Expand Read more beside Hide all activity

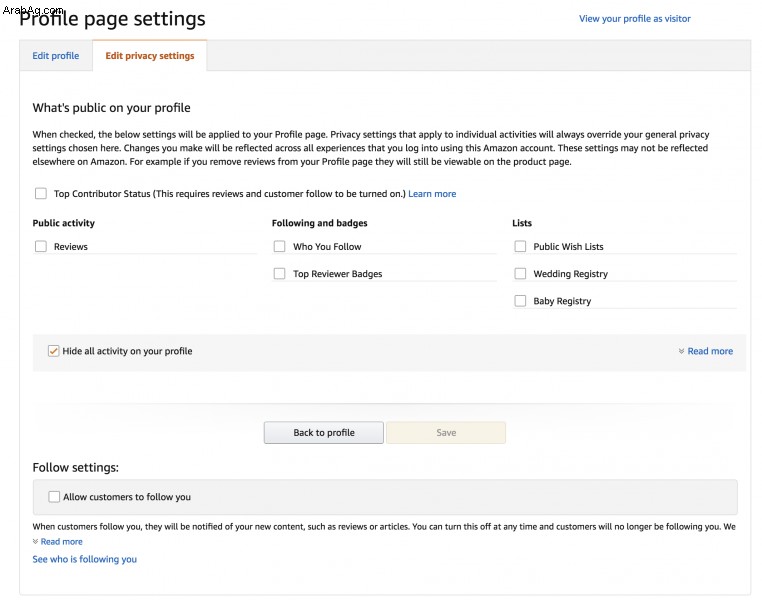pos(710,351)
